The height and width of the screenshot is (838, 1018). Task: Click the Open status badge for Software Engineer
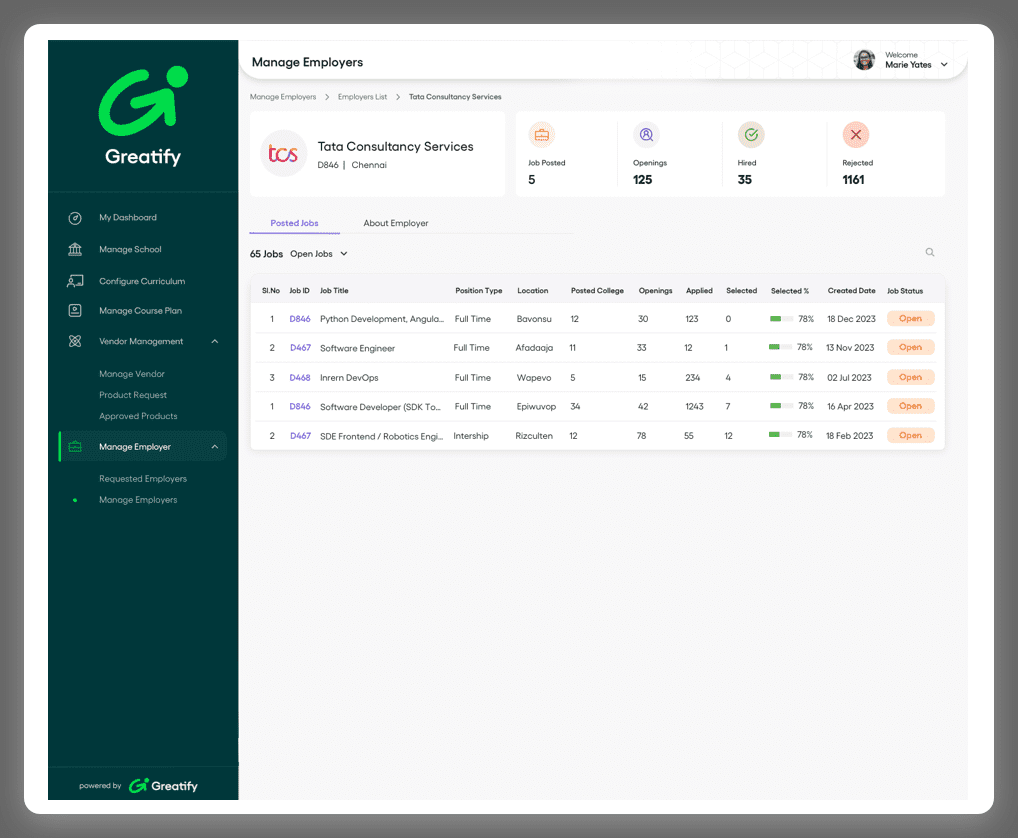tap(910, 348)
